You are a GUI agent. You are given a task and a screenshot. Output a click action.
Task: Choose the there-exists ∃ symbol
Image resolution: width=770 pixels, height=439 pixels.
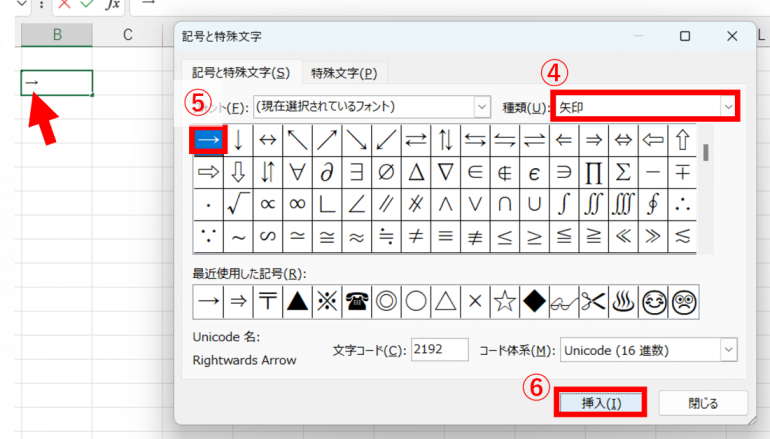pyautogui.click(x=357, y=172)
